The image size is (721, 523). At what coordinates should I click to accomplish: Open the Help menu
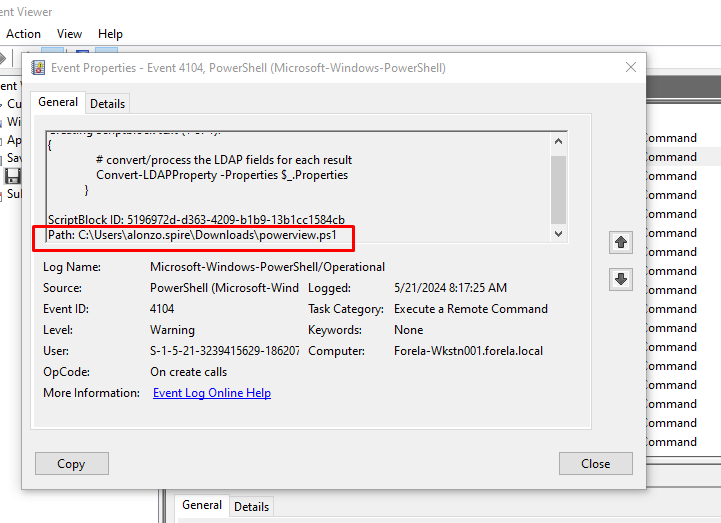(x=110, y=34)
